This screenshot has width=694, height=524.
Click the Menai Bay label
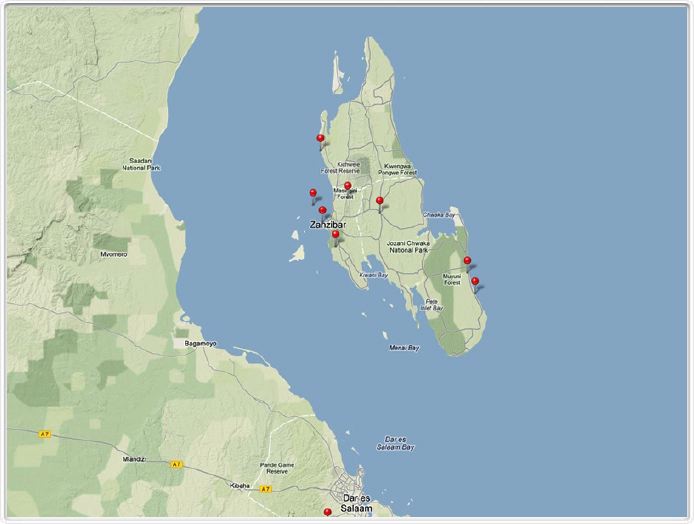[403, 348]
